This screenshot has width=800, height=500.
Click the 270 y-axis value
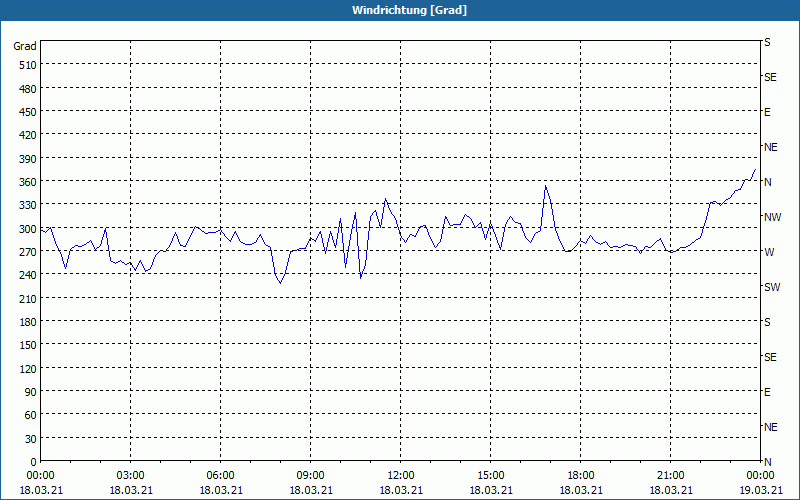[29, 252]
